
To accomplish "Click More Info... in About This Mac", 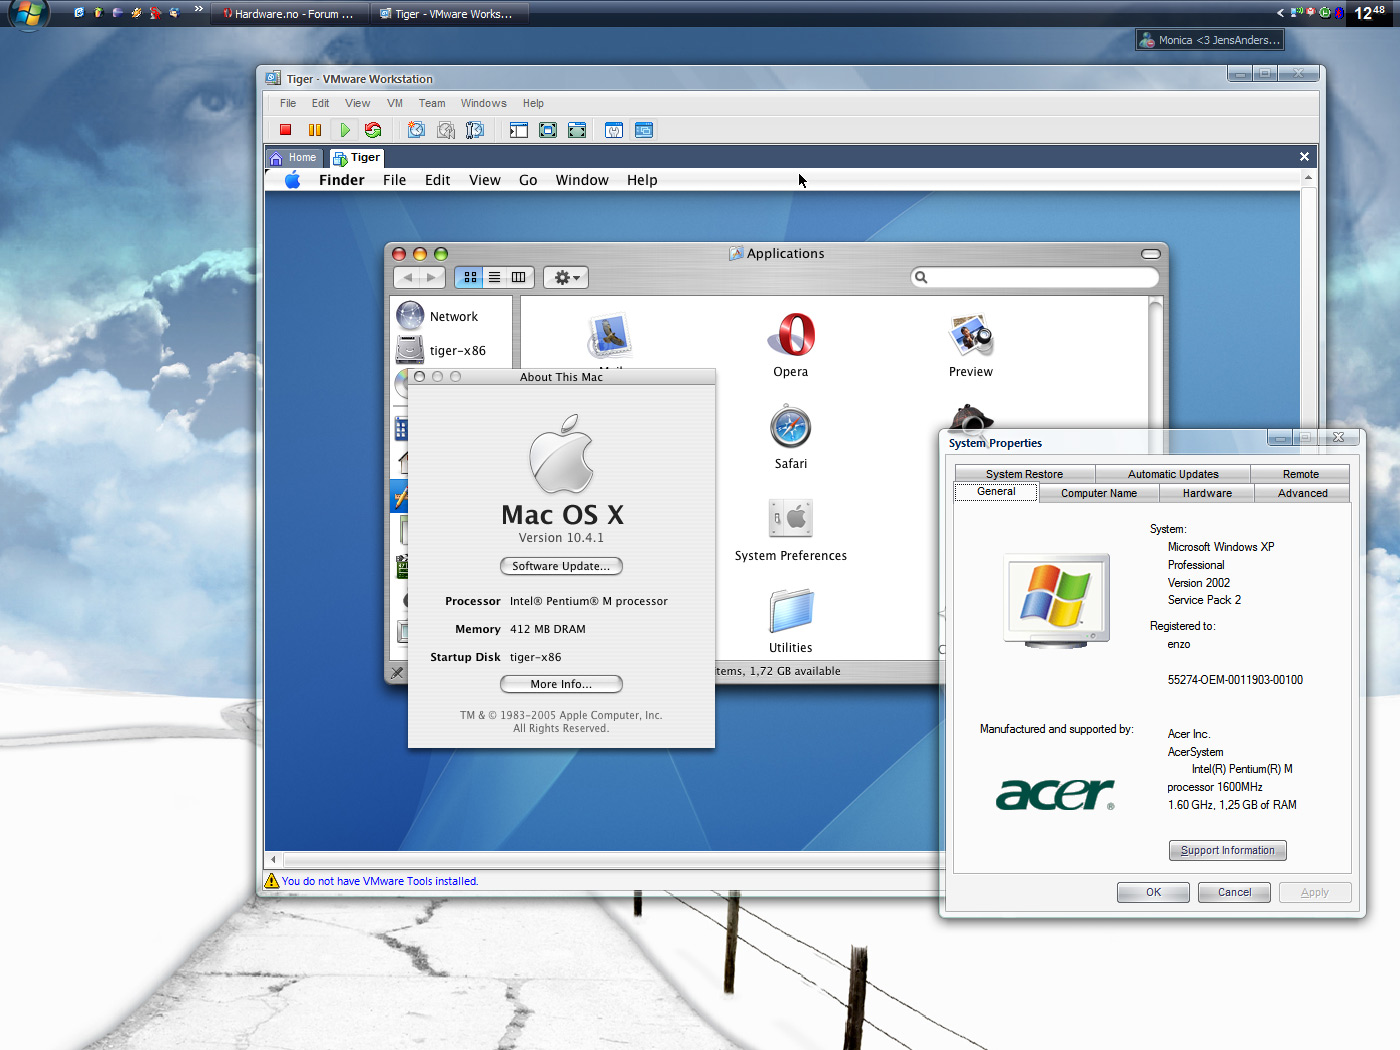I will point(561,684).
